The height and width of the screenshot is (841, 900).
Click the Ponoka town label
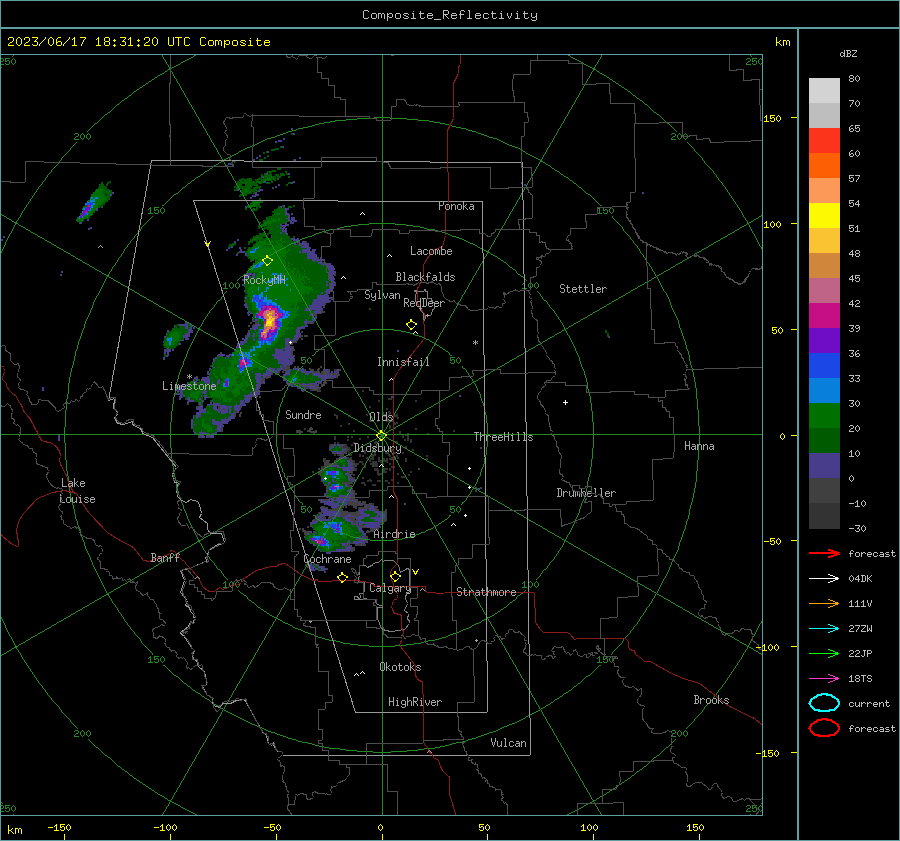pyautogui.click(x=456, y=206)
